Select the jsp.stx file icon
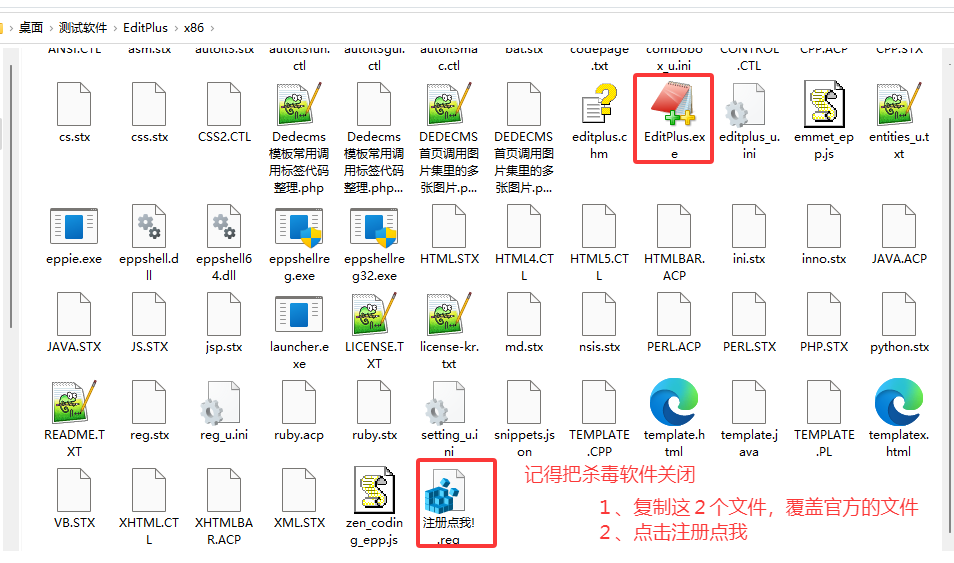 tap(224, 315)
